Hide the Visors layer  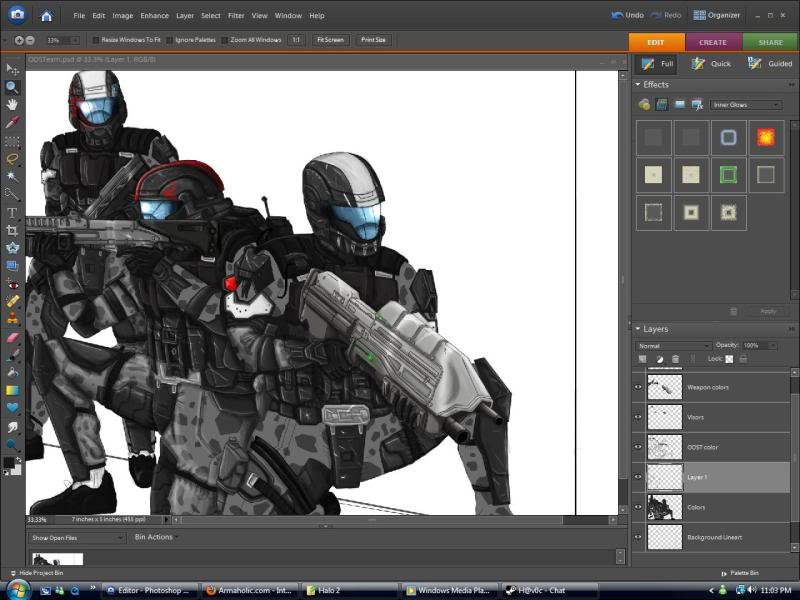point(638,417)
